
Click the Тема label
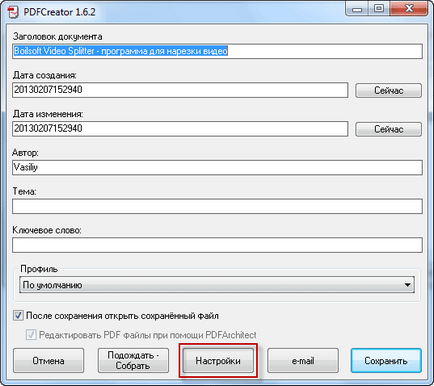coord(24,191)
